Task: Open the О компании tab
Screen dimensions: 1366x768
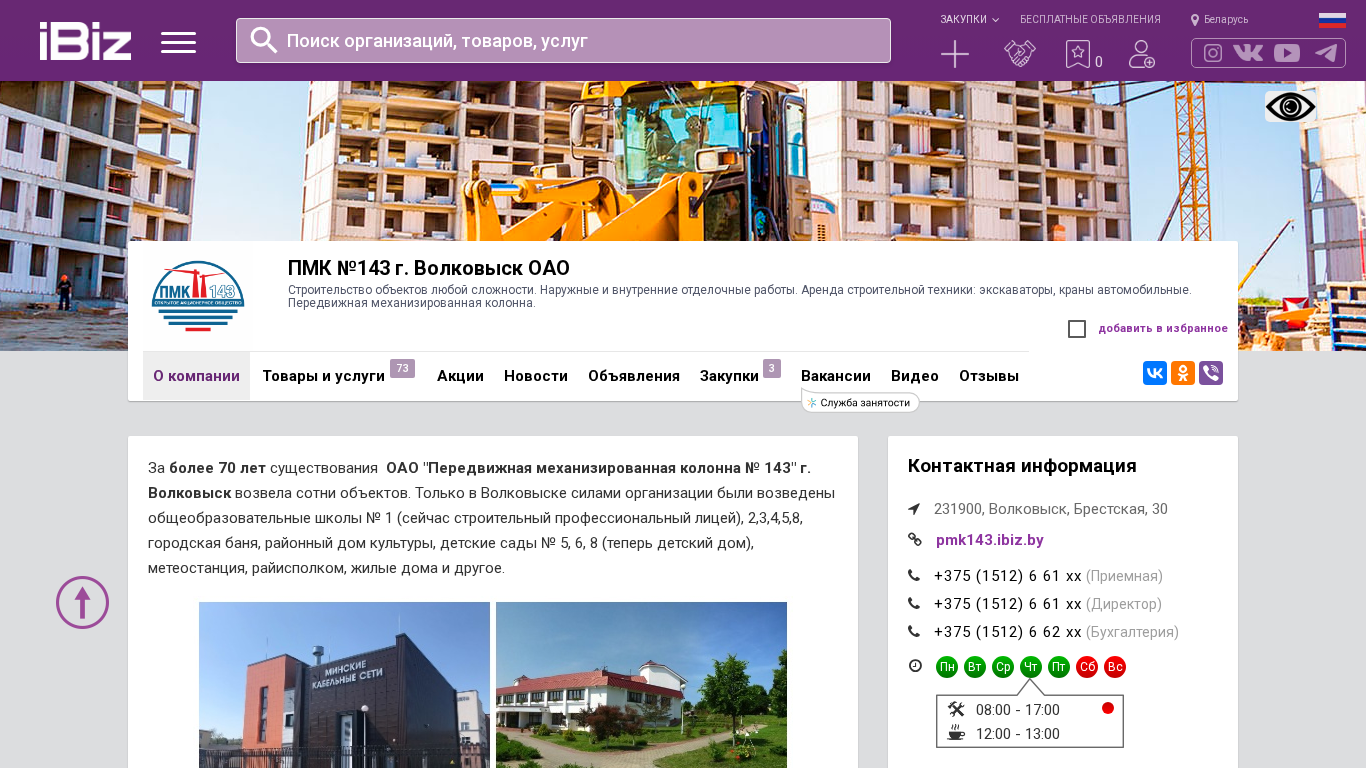Action: (x=196, y=376)
